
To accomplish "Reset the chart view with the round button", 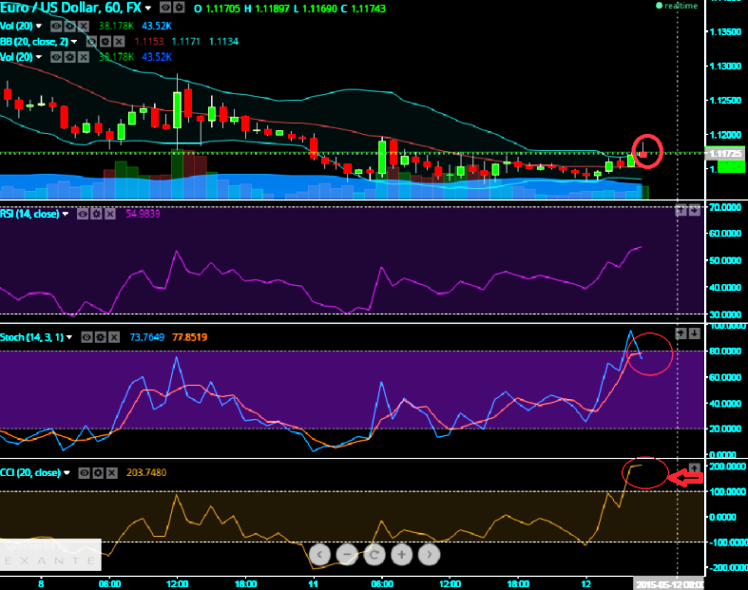I will [x=374, y=555].
